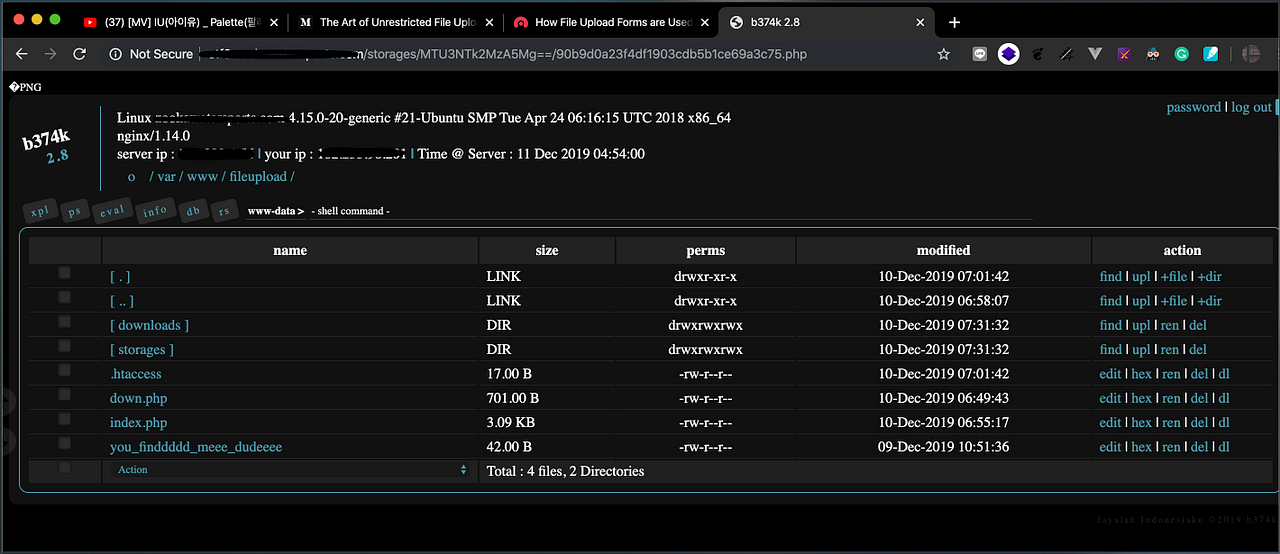Click edit for the .htaccess file
1280x554 pixels.
coord(1110,374)
